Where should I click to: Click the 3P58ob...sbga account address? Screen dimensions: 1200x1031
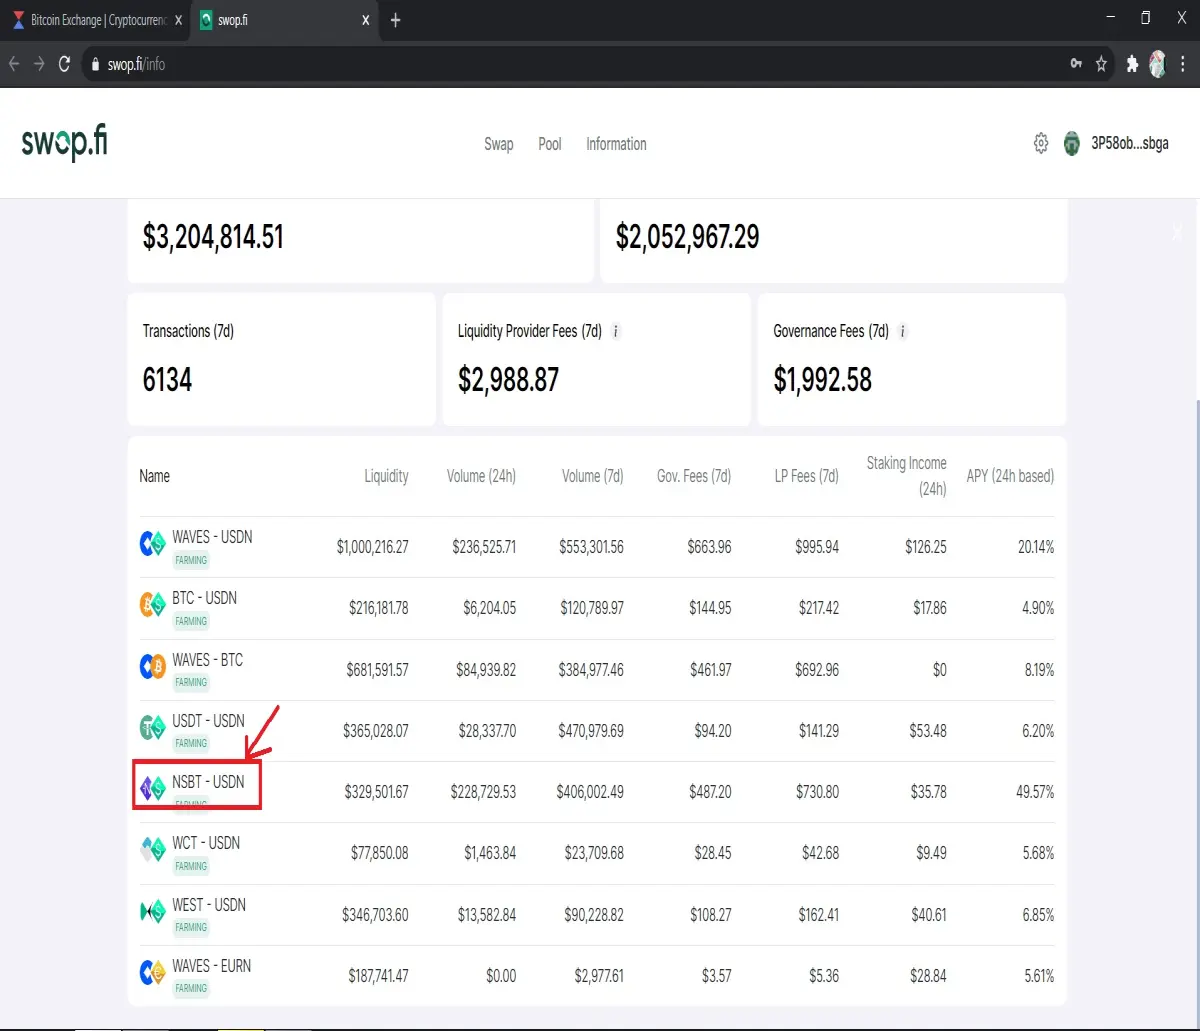click(x=1128, y=144)
